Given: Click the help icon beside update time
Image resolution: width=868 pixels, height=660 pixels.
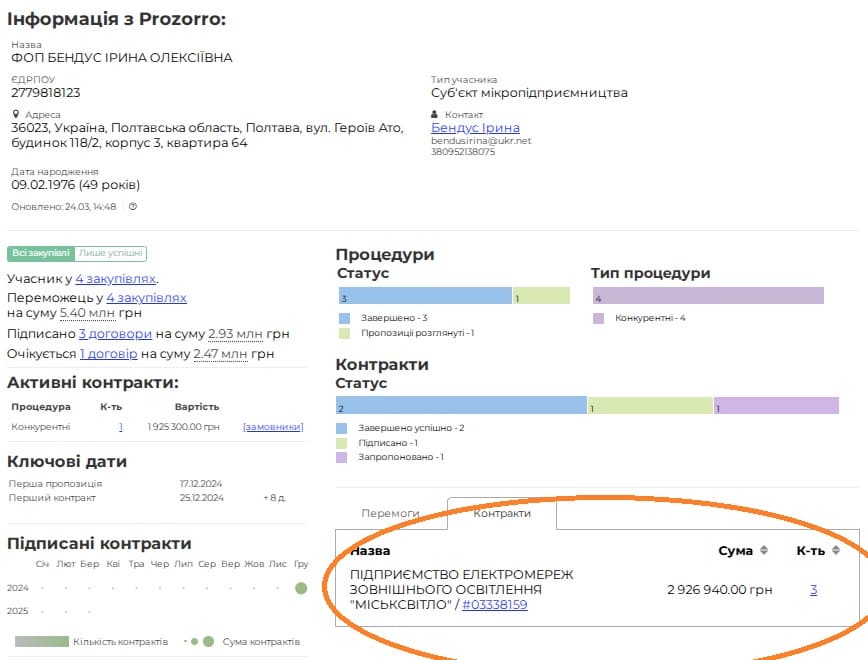Looking at the screenshot, I should pyautogui.click(x=133, y=207).
